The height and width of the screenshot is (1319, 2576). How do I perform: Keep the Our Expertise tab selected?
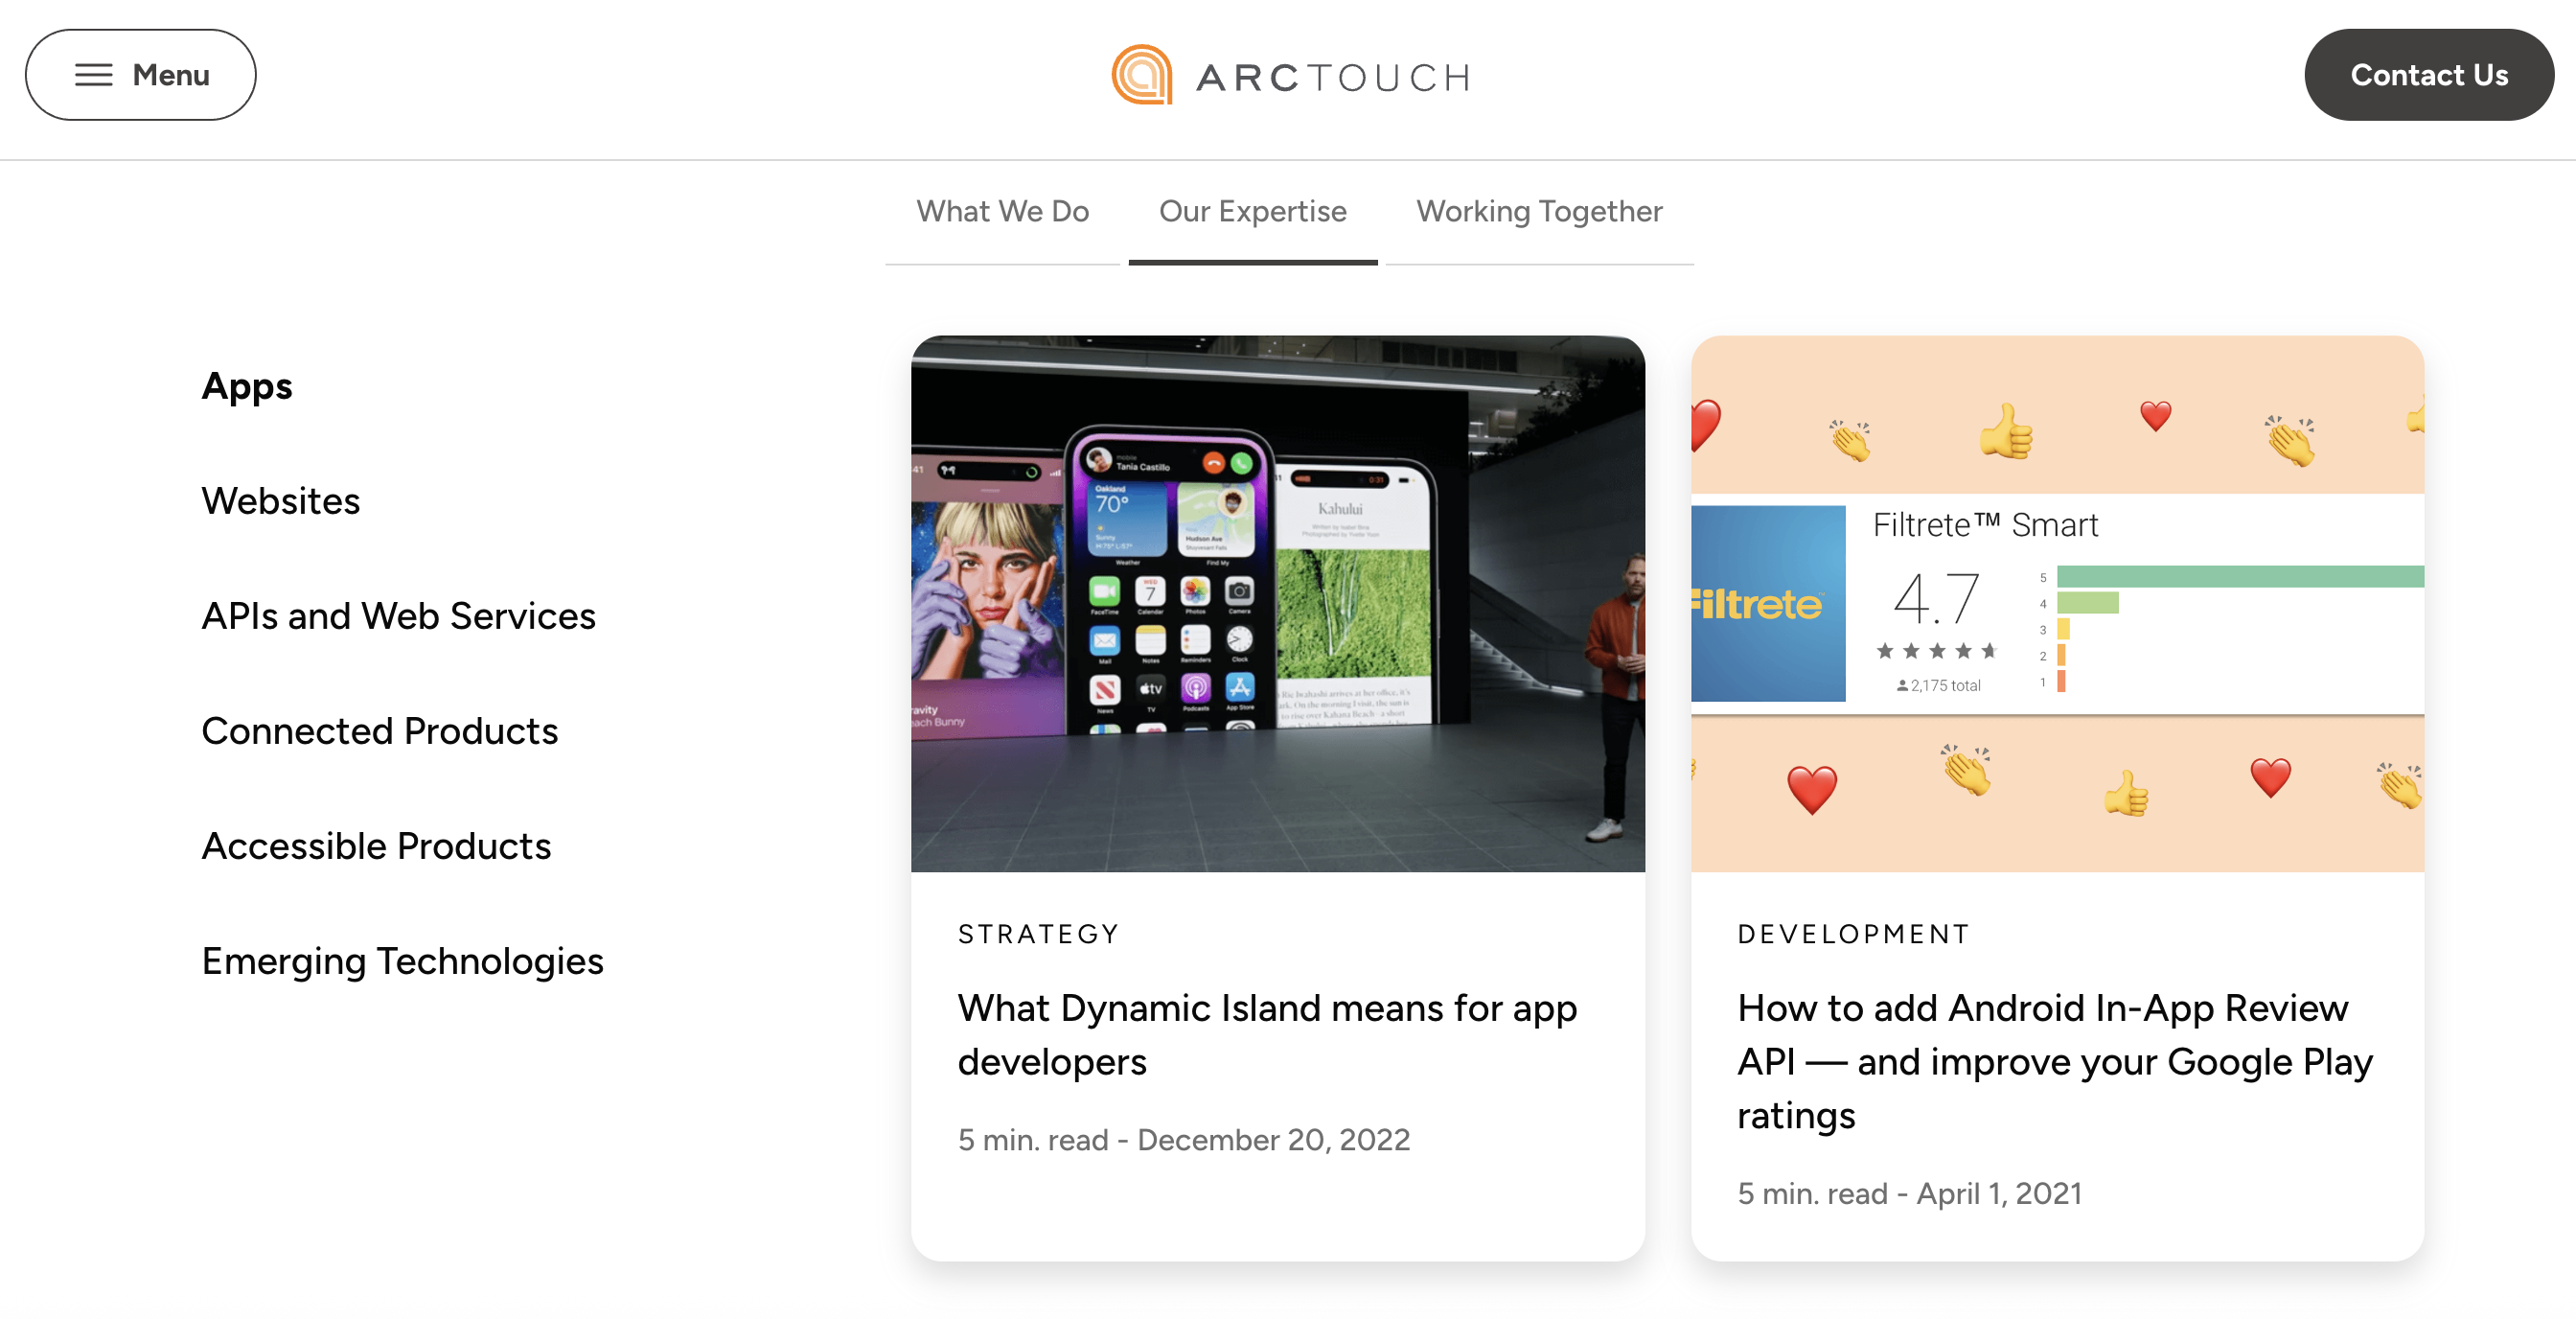(1252, 211)
